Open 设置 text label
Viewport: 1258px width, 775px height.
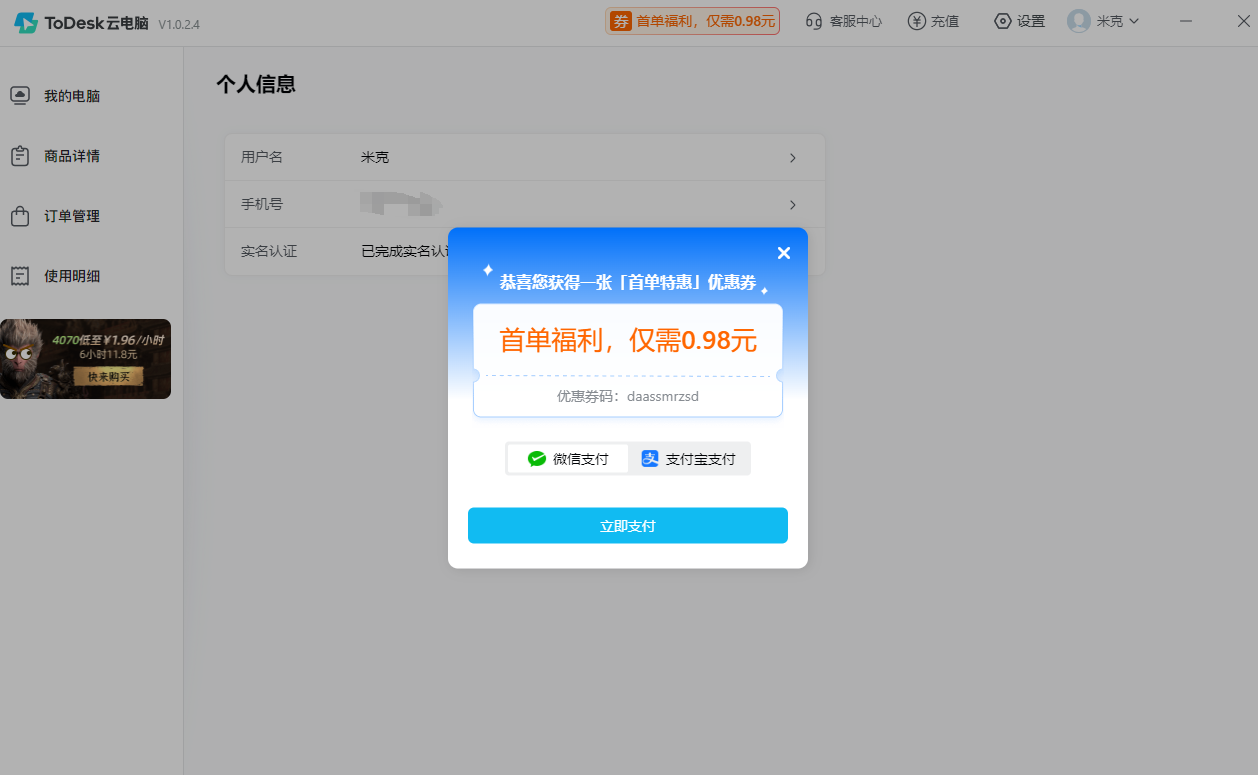coord(1031,21)
